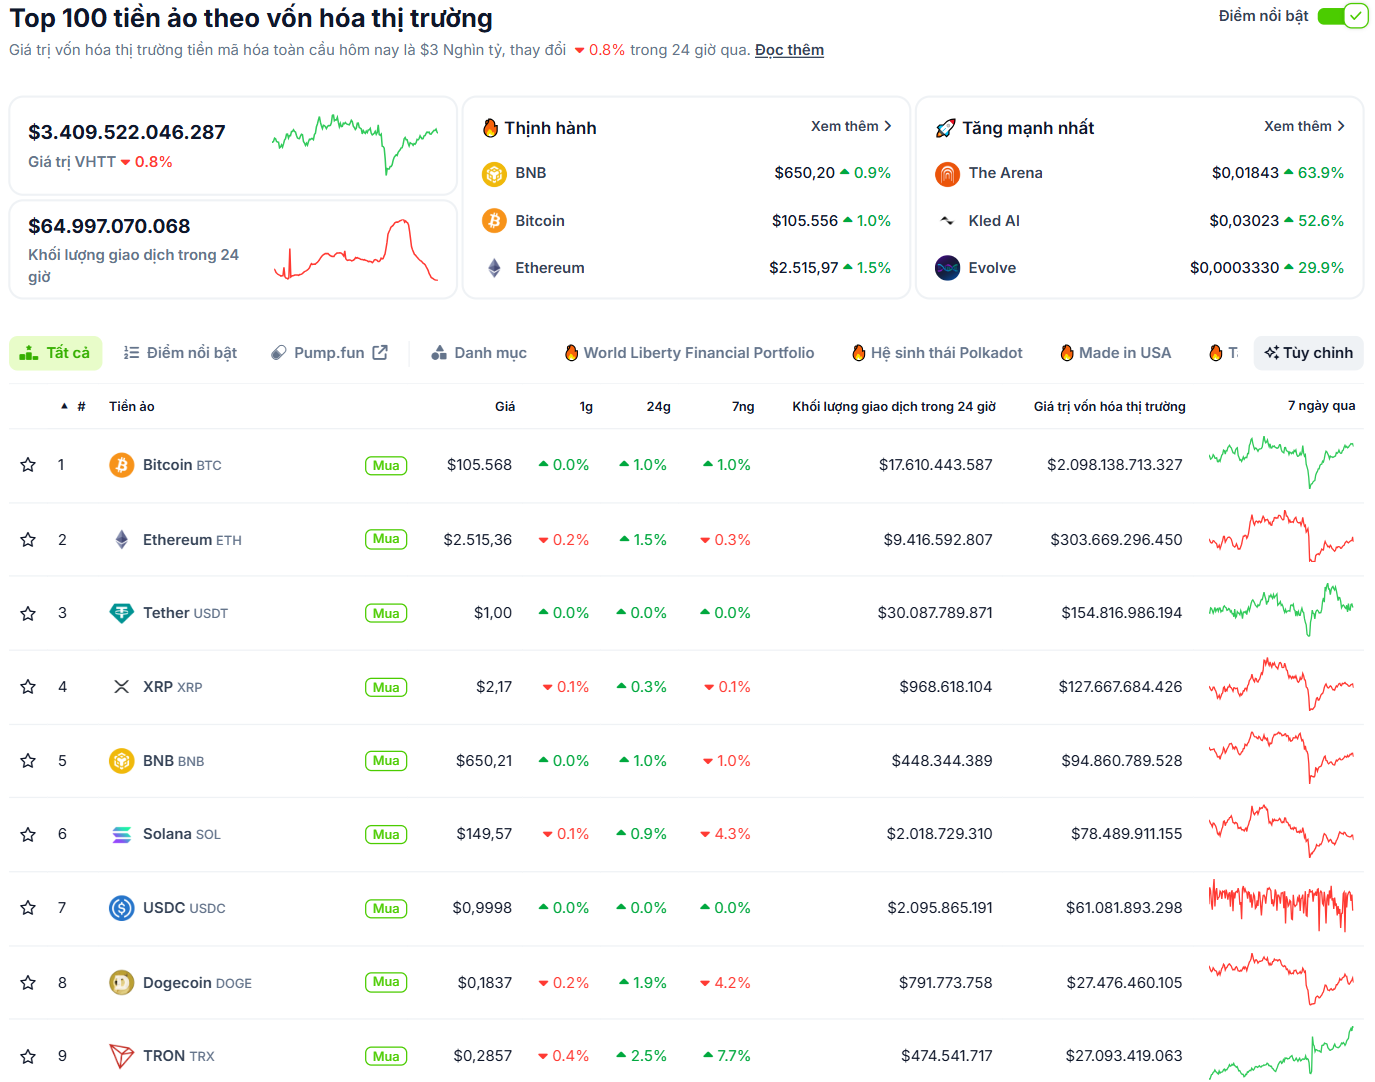1375x1082 pixels.
Task: Click the Dogecoin logo icon
Action: (121, 983)
